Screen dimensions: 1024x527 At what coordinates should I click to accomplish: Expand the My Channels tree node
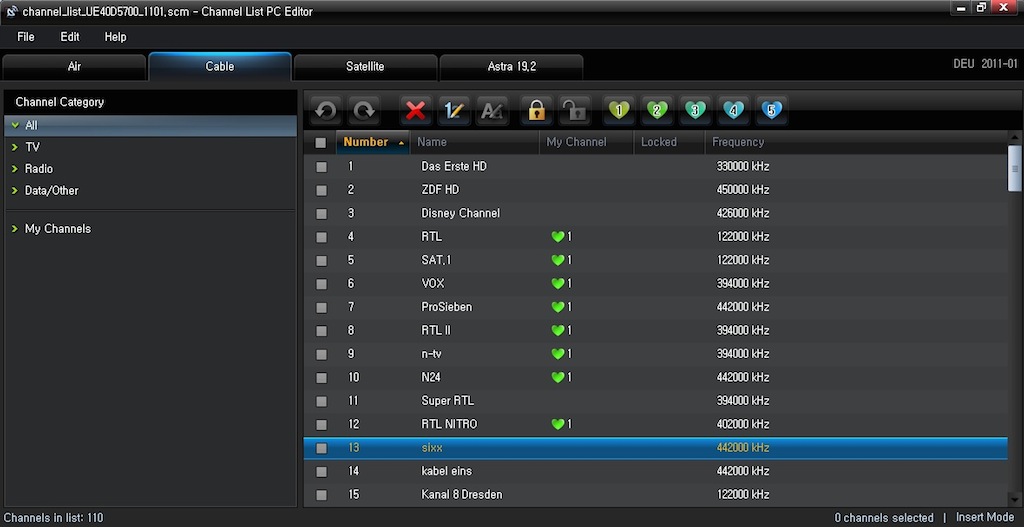(15, 229)
